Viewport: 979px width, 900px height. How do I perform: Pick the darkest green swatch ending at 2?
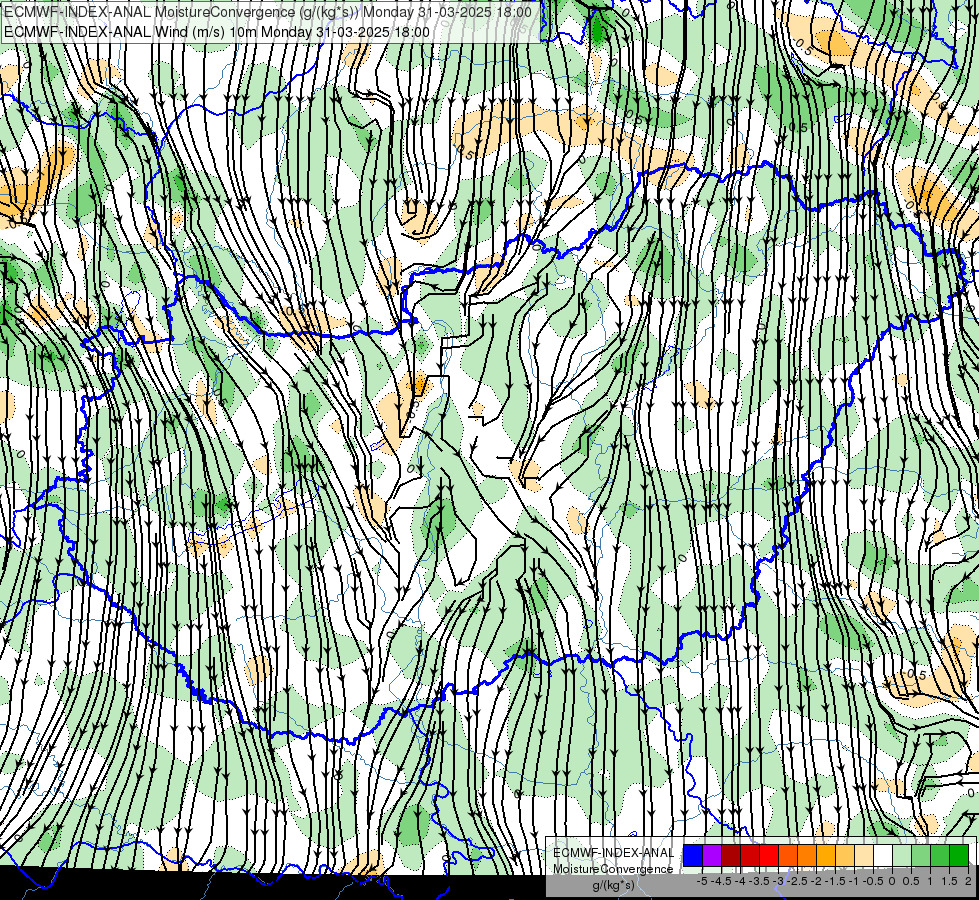(959, 855)
